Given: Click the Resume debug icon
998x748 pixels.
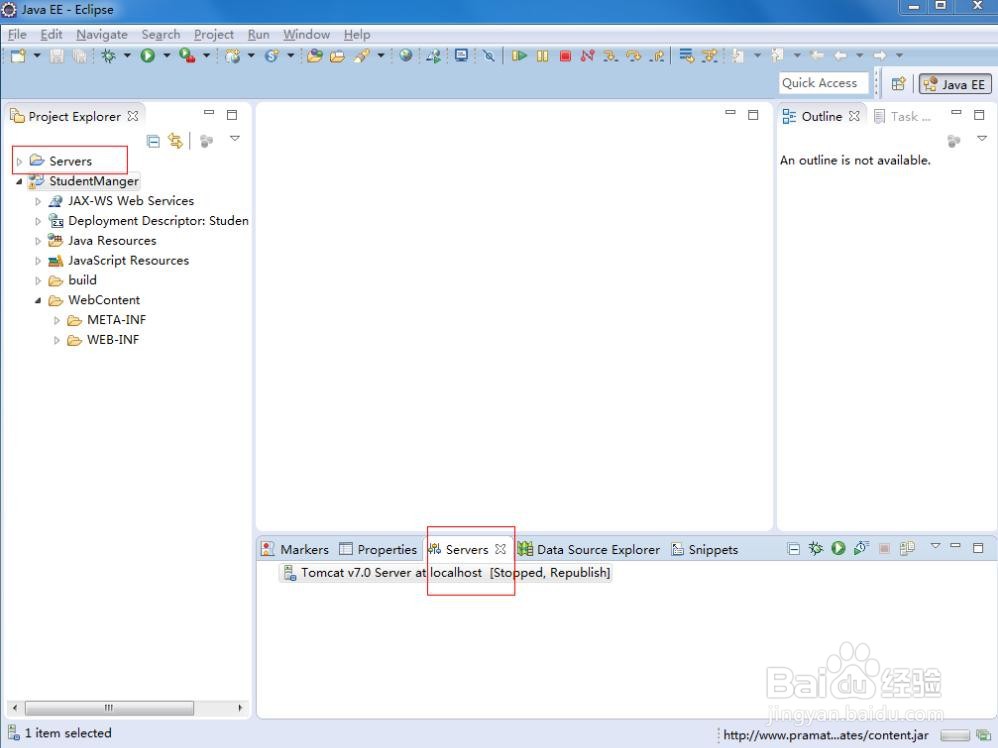Looking at the screenshot, I should point(519,56).
